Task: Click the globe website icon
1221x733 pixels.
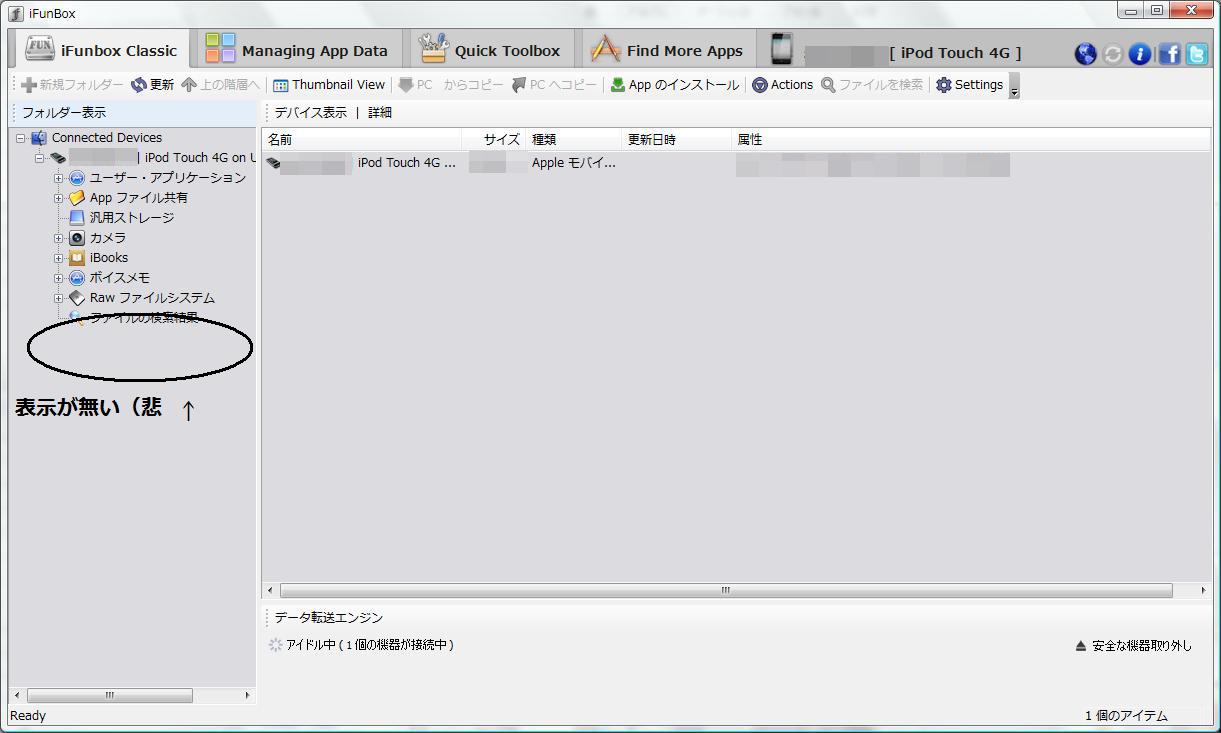Action: point(1085,54)
